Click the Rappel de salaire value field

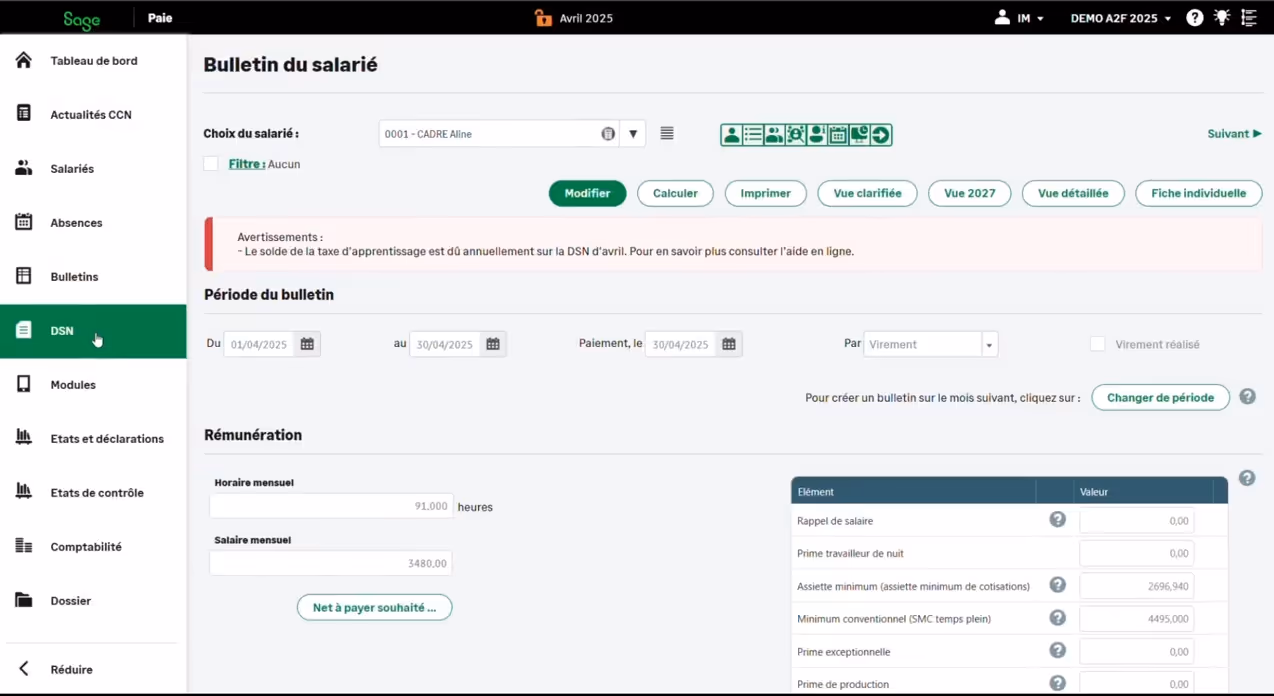(x=1136, y=520)
